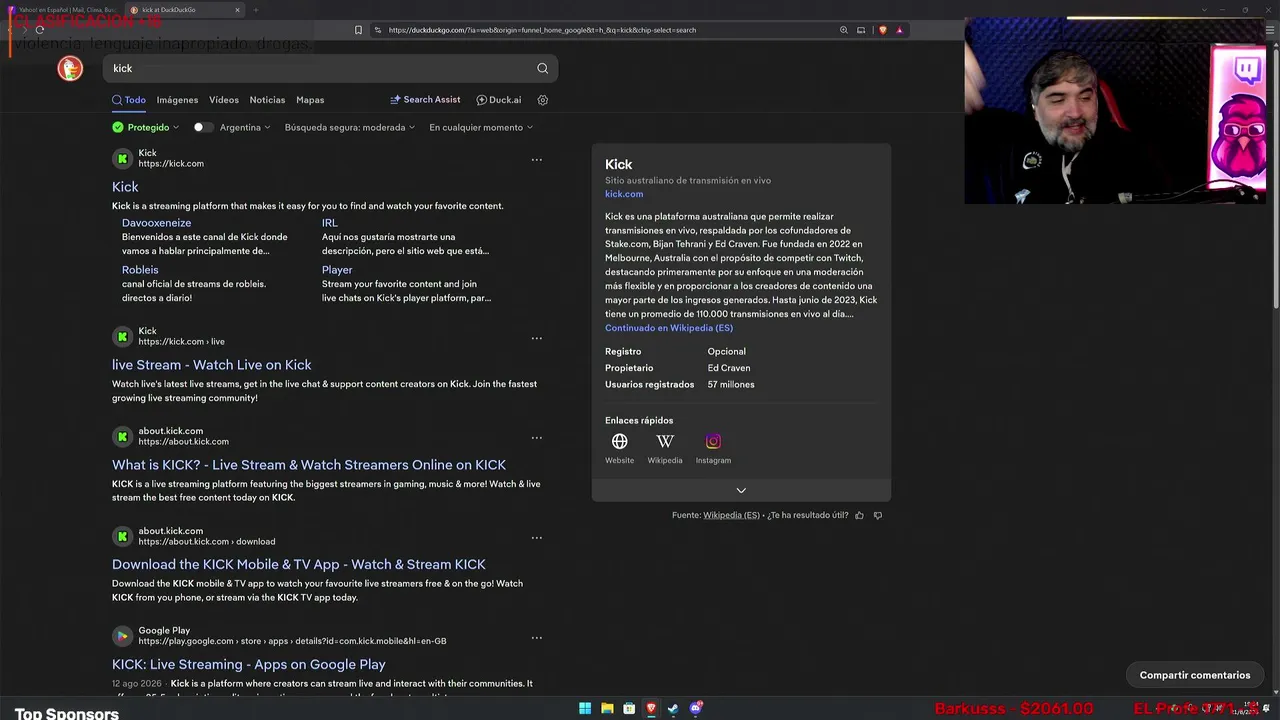Open options for the Download KICK app result

(537, 537)
